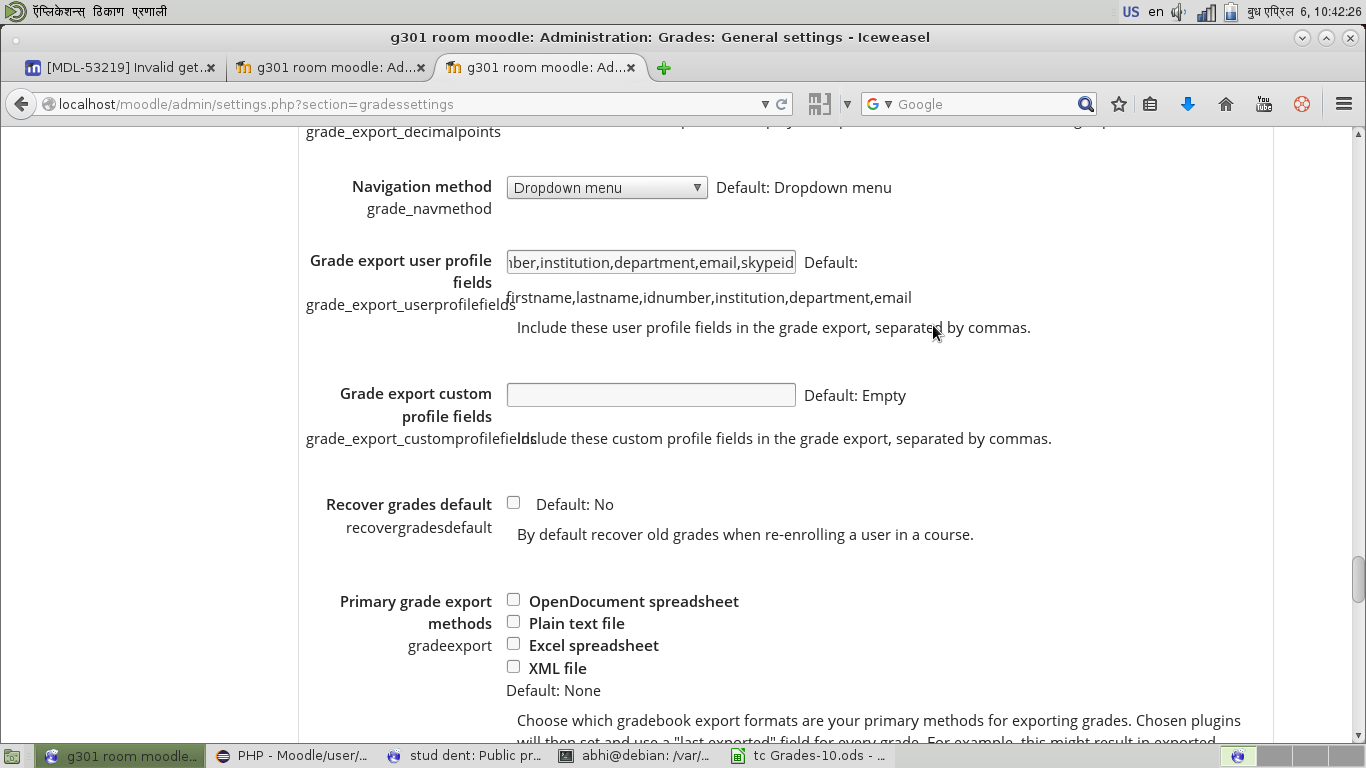Image resolution: width=1366 pixels, height=768 pixels.
Task: Go back with the browser back arrow
Action: (21, 104)
